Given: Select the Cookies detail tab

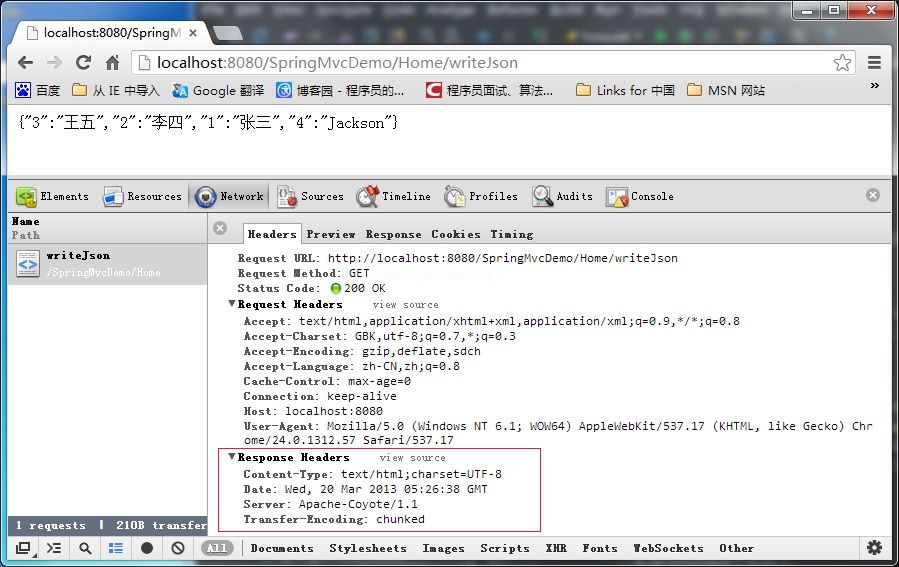Looking at the screenshot, I should pyautogui.click(x=456, y=234).
